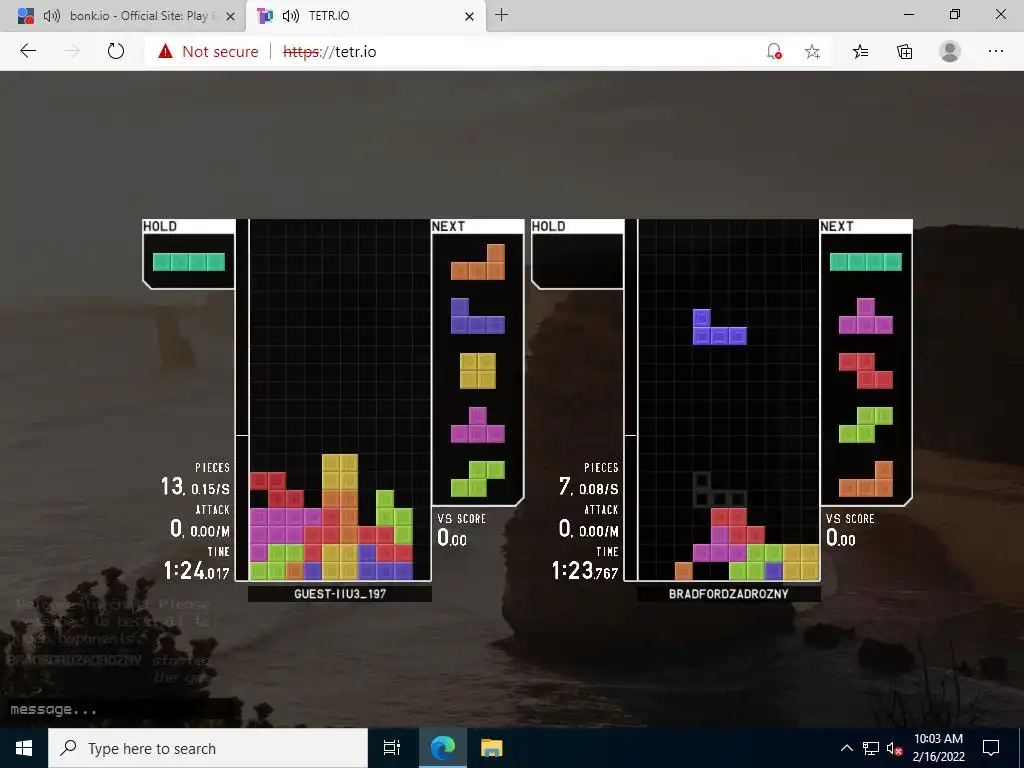The width and height of the screenshot is (1024, 768).
Task: Click the GUEST-IIU3_197 player name
Action: 340,594
